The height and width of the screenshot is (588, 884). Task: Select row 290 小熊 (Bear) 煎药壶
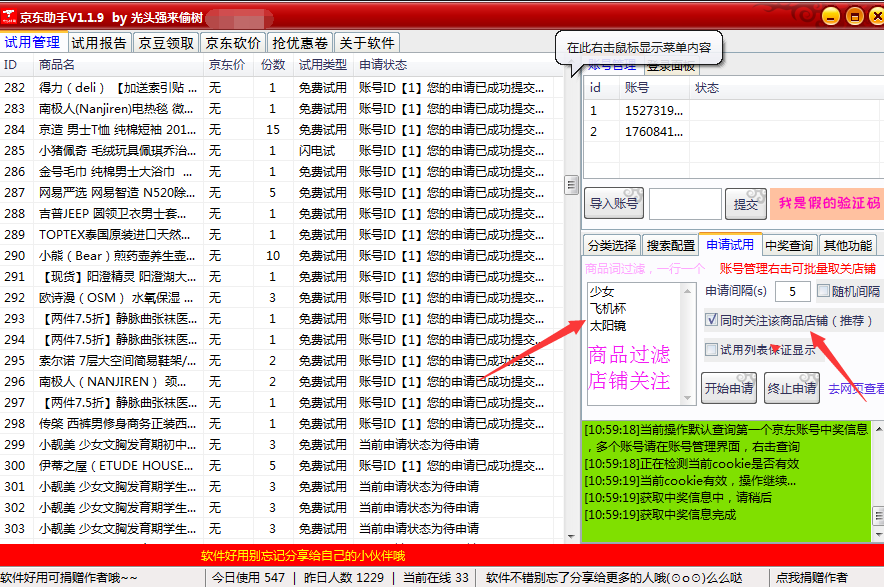tap(281, 256)
